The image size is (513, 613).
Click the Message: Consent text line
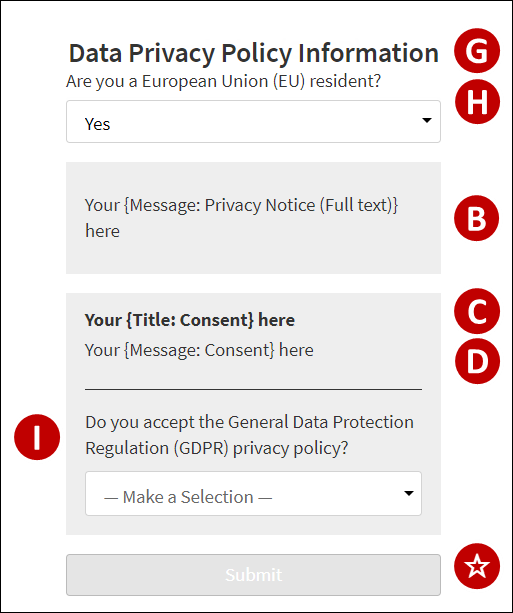pyautogui.click(x=199, y=350)
